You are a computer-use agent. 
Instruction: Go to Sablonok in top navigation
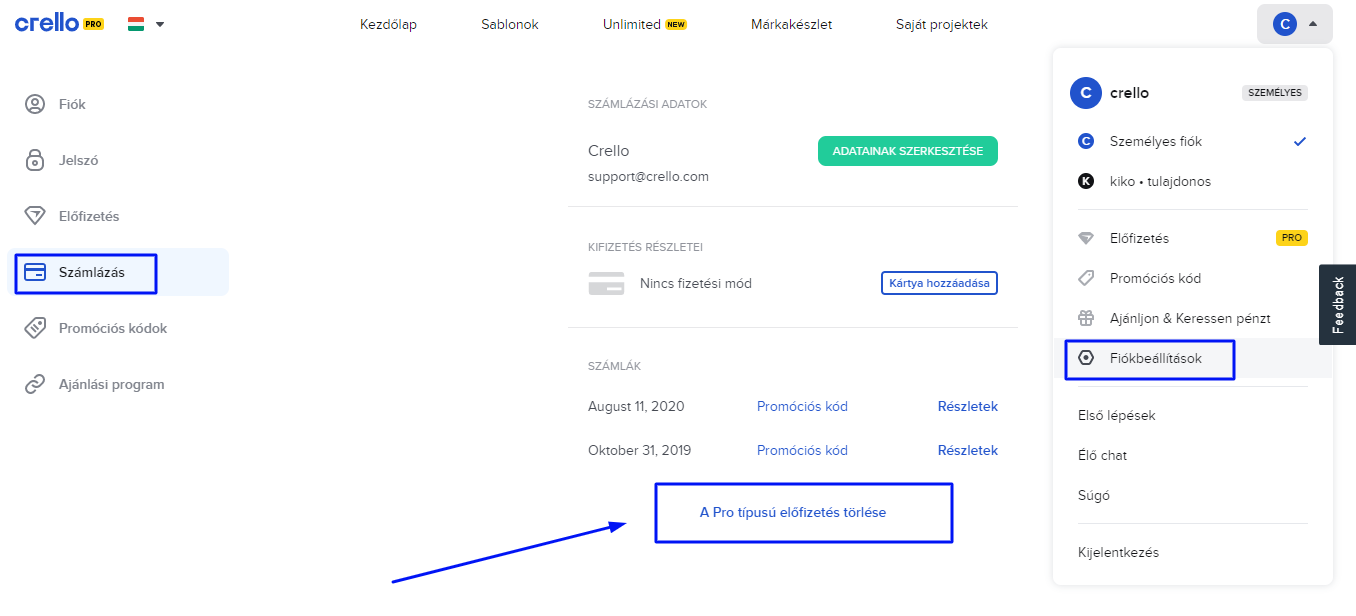(x=510, y=24)
